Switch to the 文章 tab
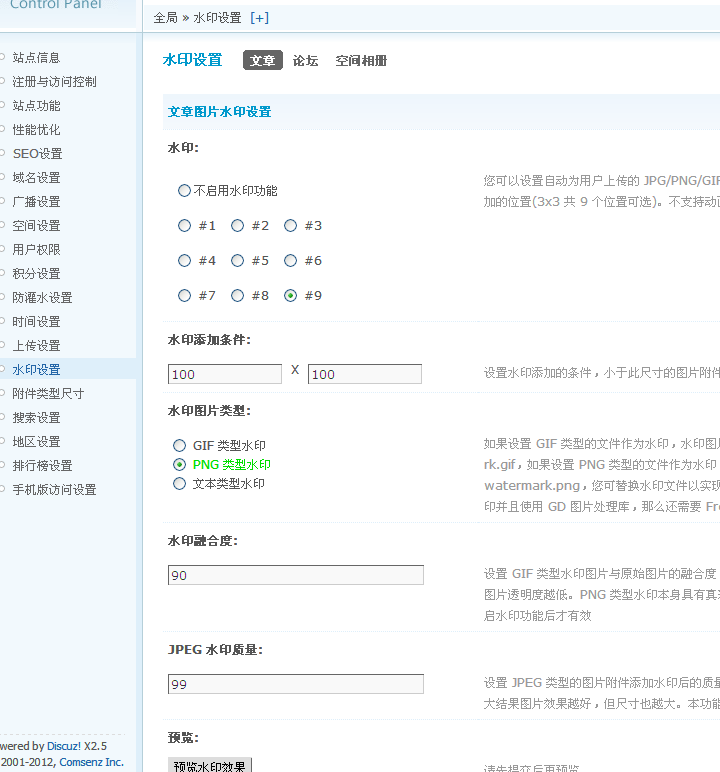This screenshot has width=720, height=772. 262,60
